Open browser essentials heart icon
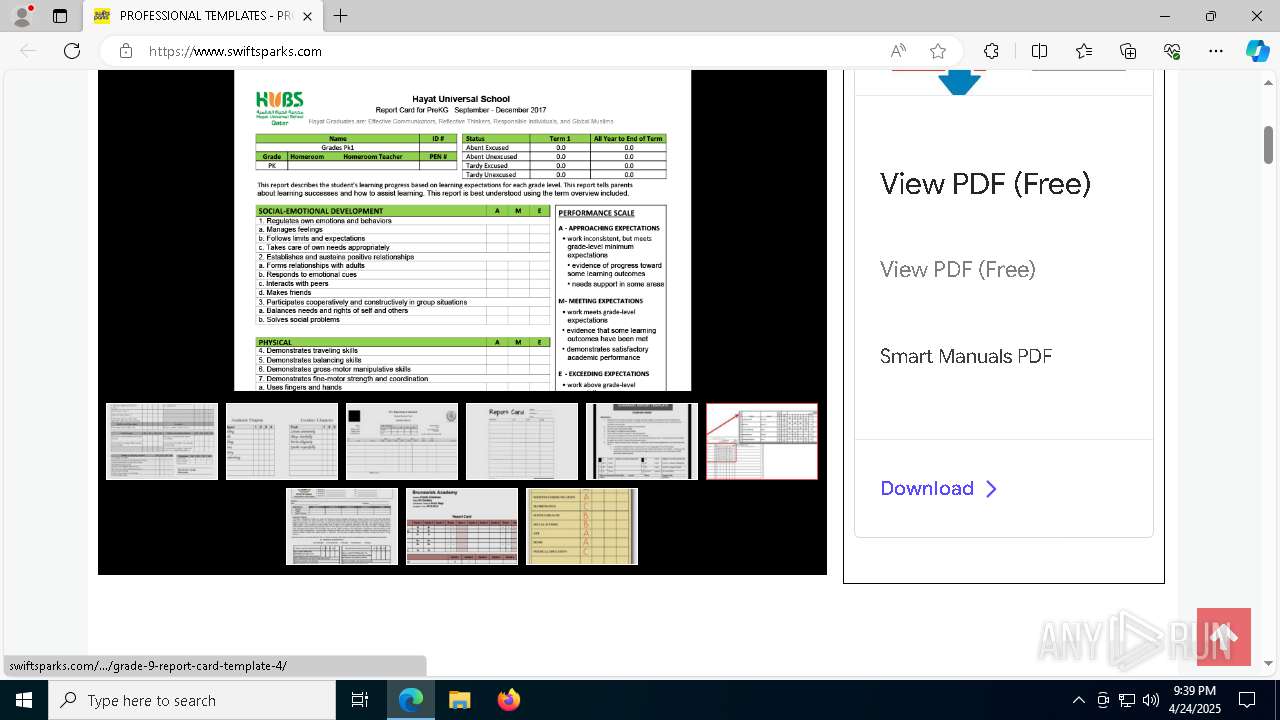Viewport: 1280px width, 720px height. (x=1172, y=51)
